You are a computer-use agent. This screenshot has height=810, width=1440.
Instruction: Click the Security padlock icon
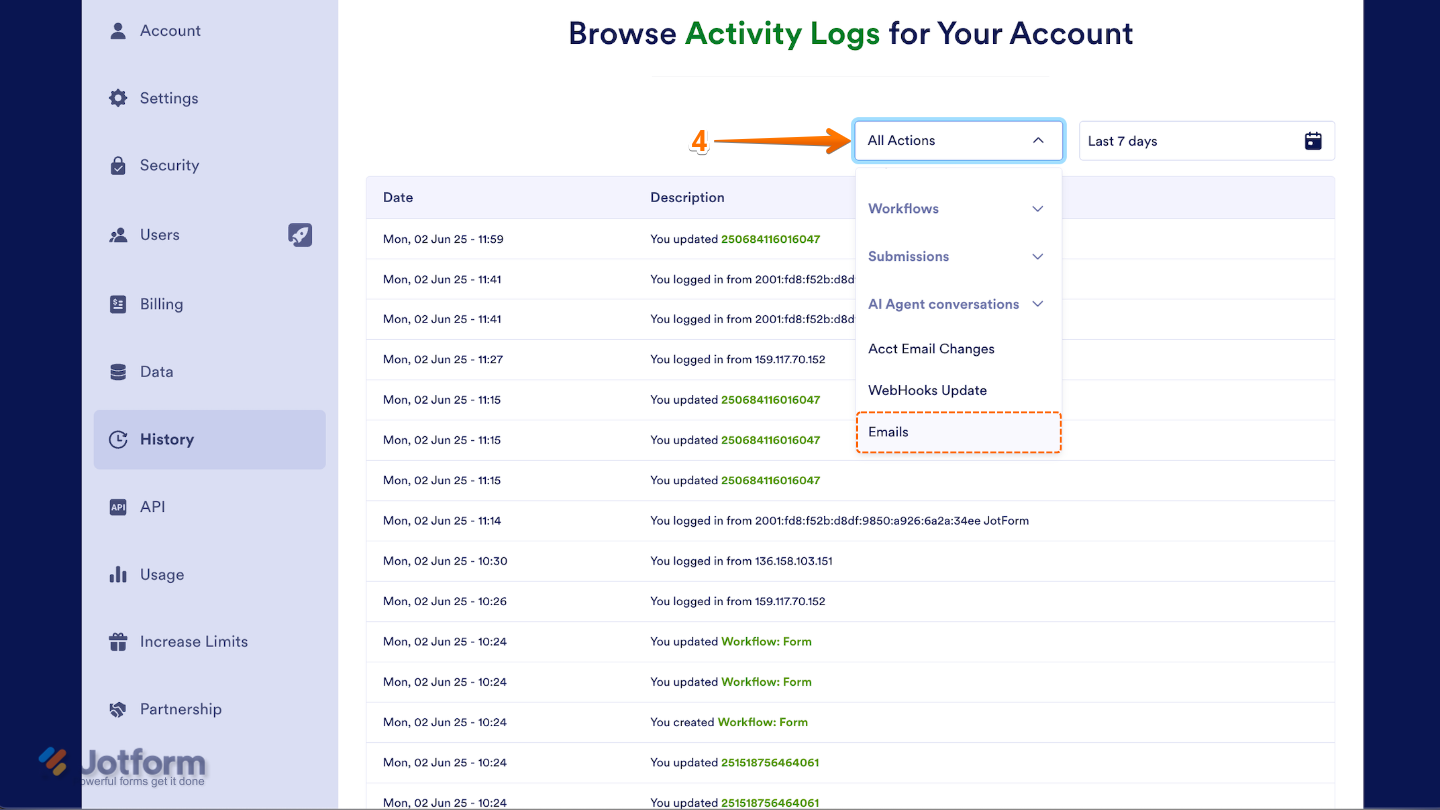(x=119, y=165)
